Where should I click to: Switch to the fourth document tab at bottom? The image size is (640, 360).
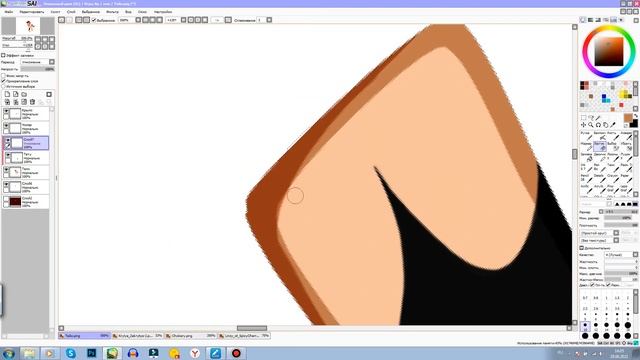(244, 336)
